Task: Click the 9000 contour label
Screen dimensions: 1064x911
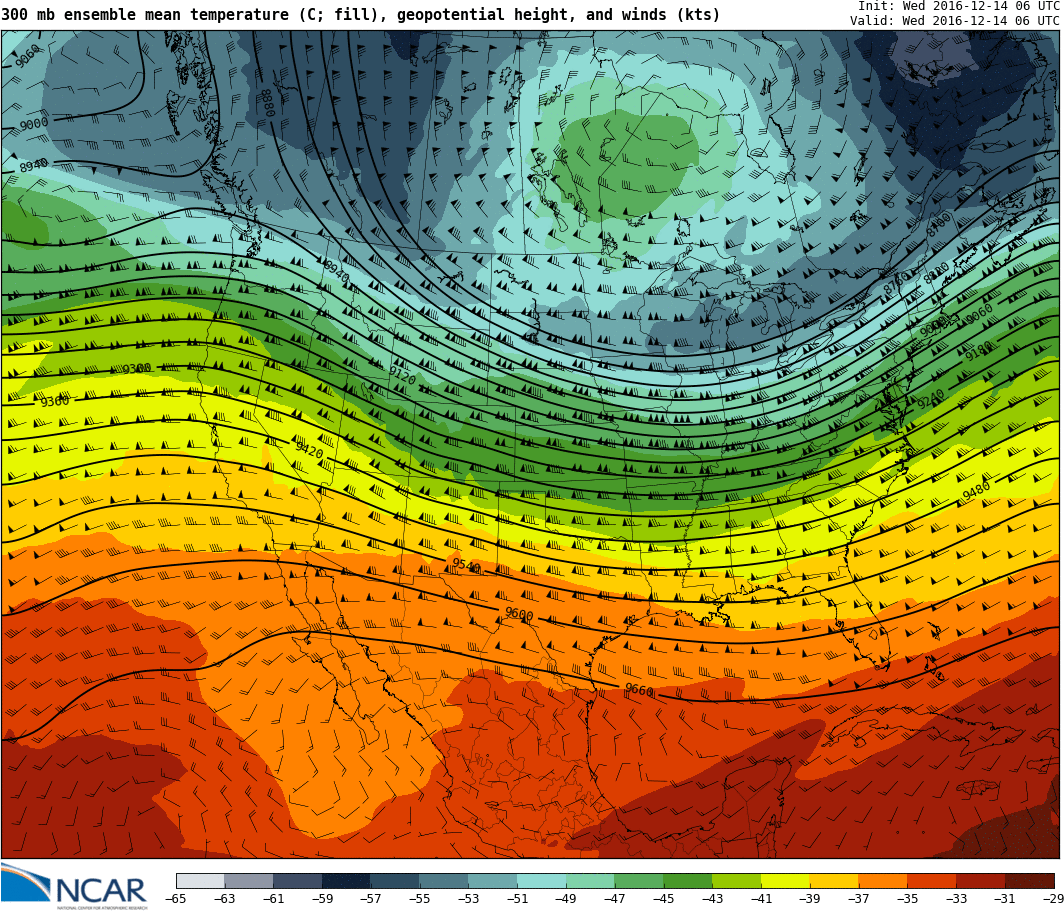Action: (33, 124)
